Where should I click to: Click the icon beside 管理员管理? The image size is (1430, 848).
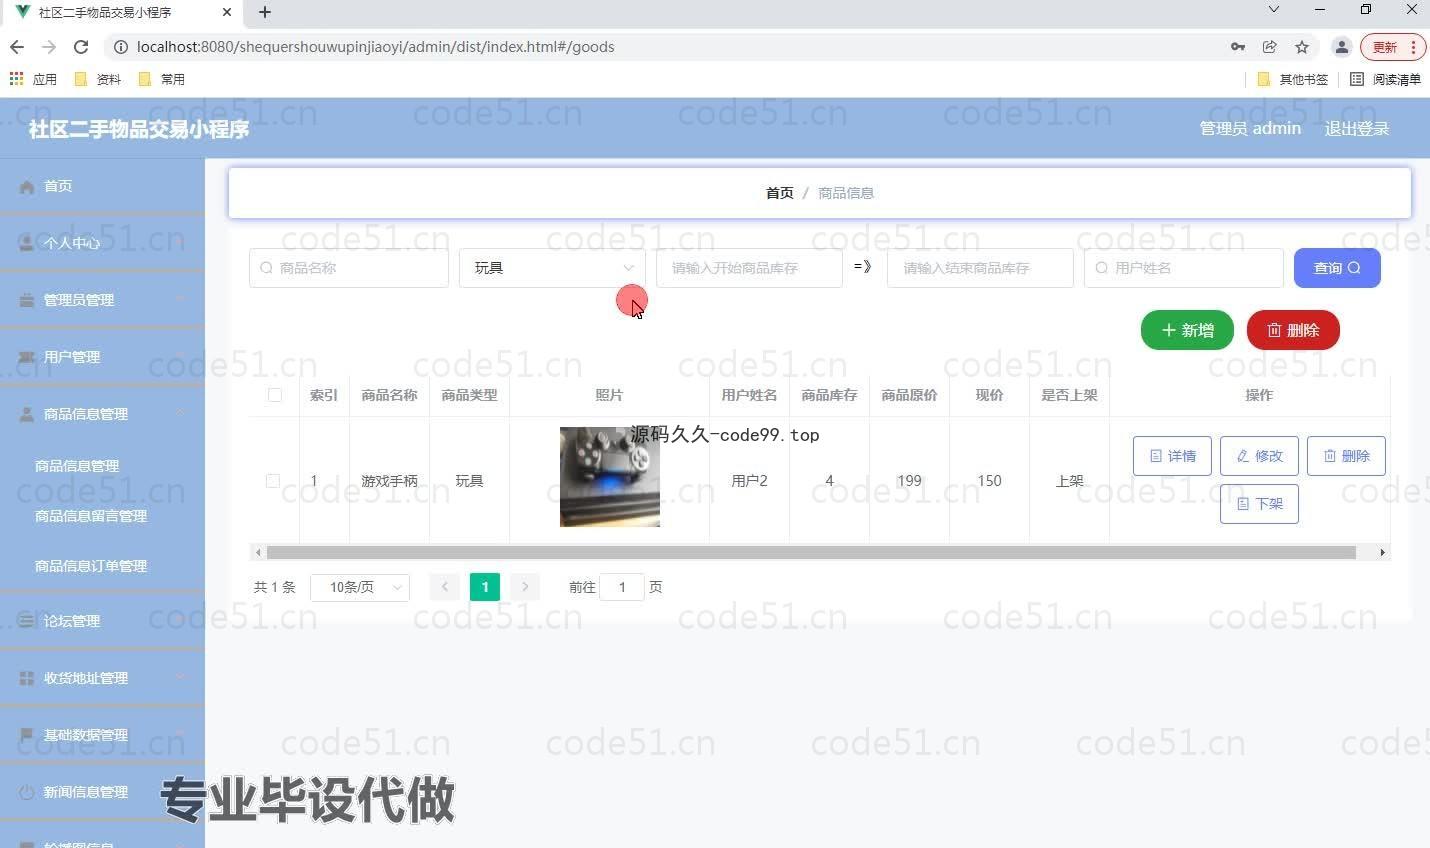27,300
